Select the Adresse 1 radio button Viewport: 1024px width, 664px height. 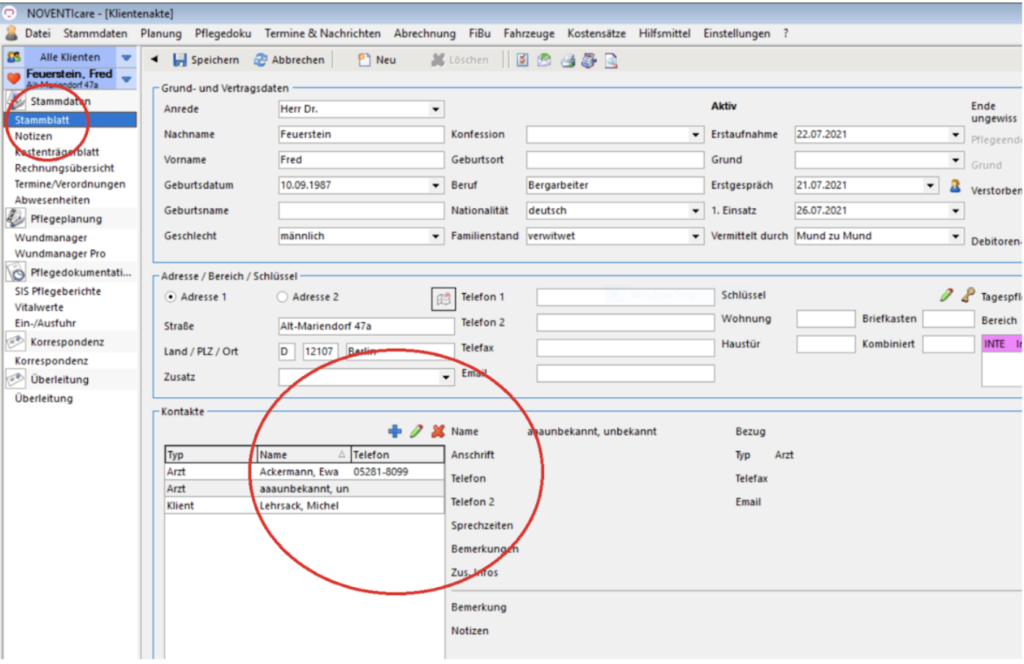tap(170, 297)
